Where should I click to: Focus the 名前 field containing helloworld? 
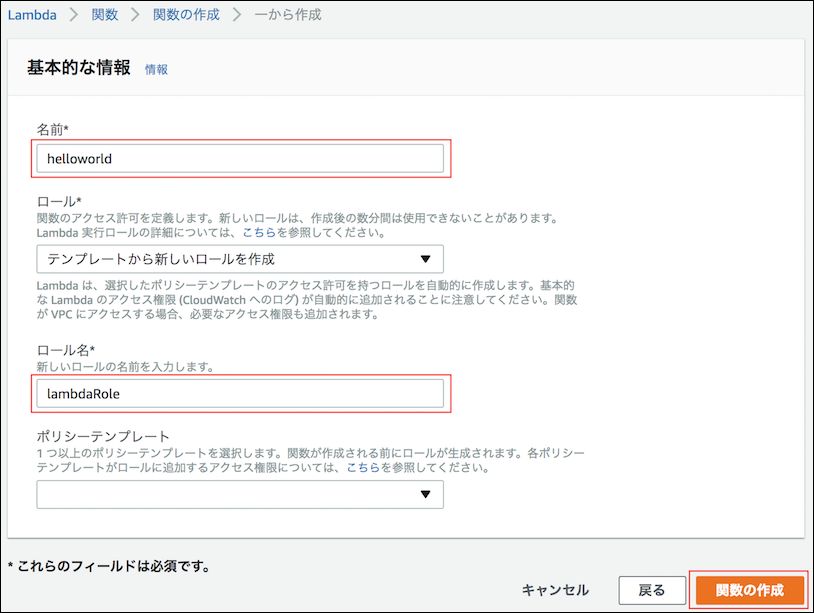point(240,158)
